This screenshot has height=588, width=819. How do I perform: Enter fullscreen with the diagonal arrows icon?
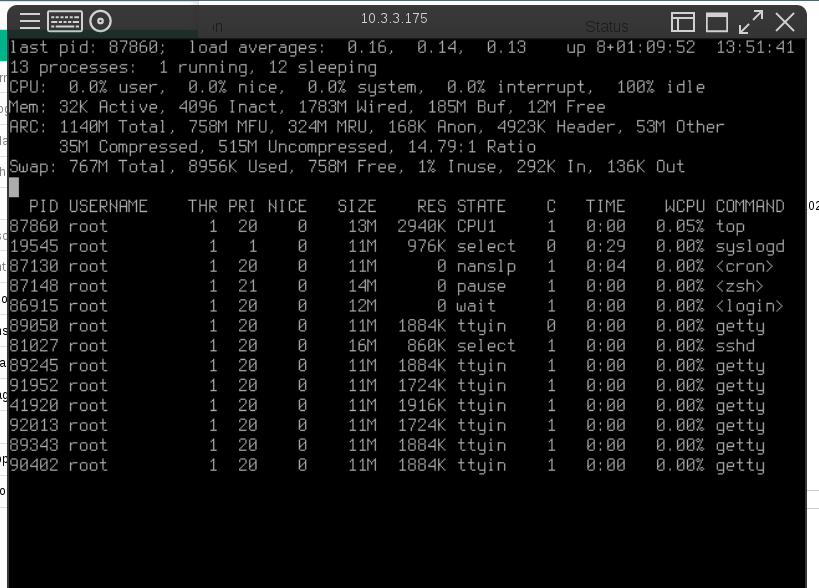pyautogui.click(x=750, y=22)
